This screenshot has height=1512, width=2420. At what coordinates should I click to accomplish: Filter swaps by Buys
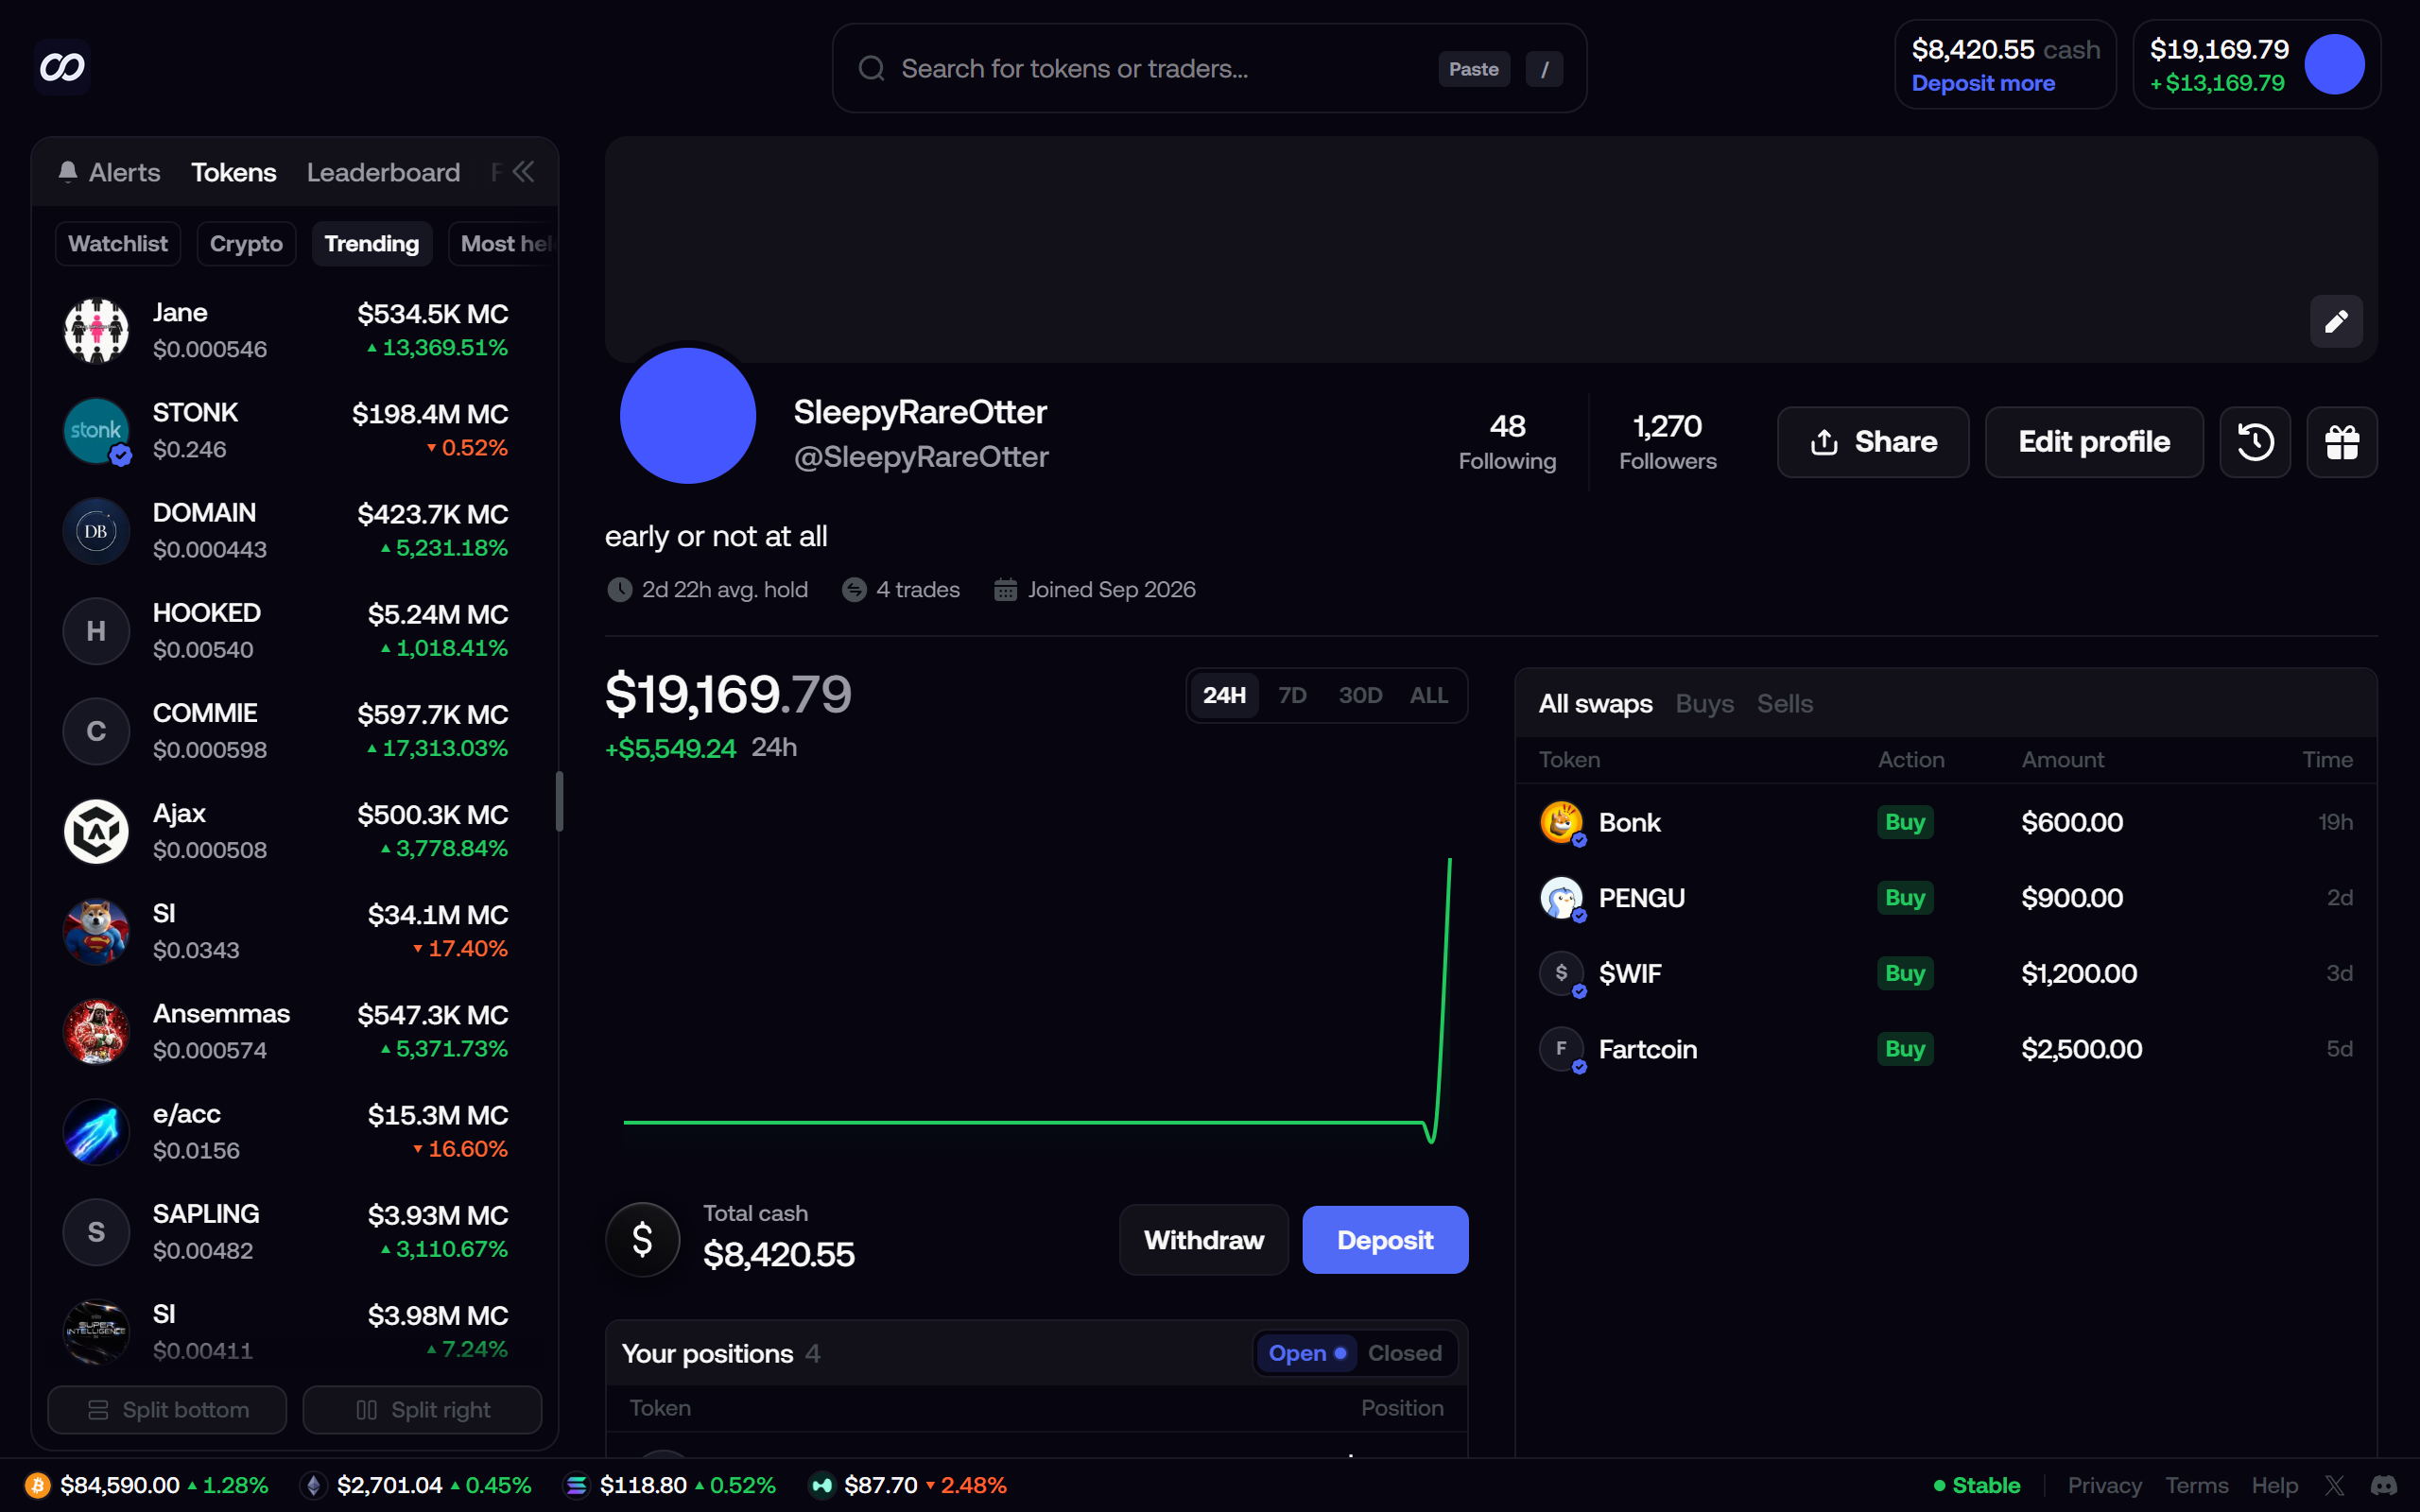[x=1704, y=704]
